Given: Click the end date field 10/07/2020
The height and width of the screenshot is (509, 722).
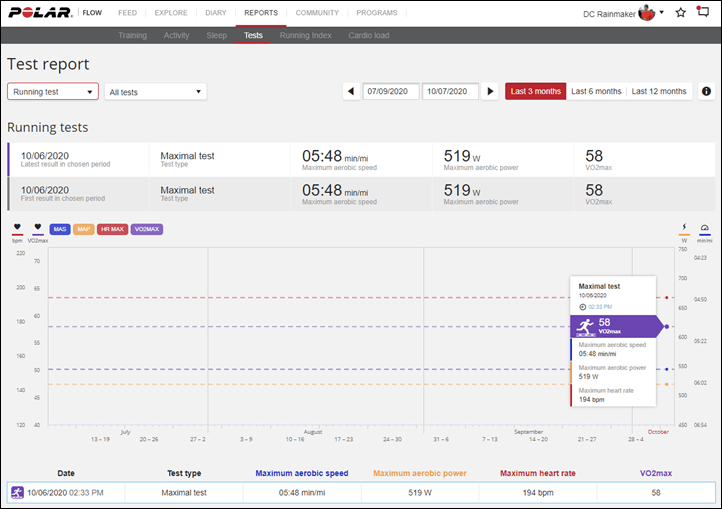Looking at the screenshot, I should click(450, 91).
